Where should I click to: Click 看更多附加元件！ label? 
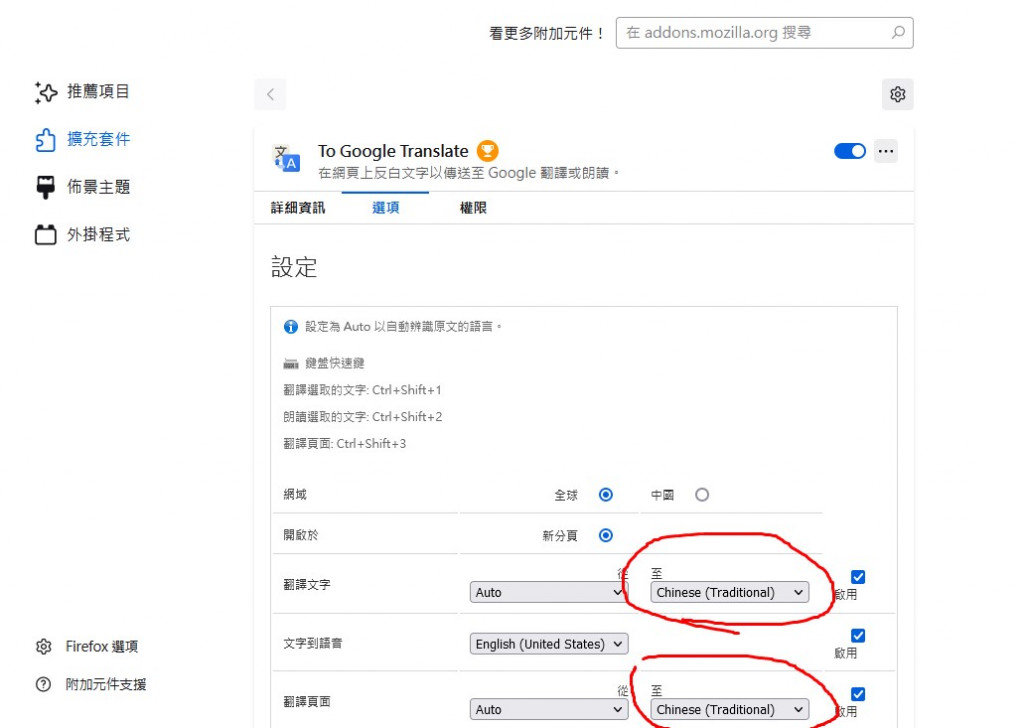547,33
